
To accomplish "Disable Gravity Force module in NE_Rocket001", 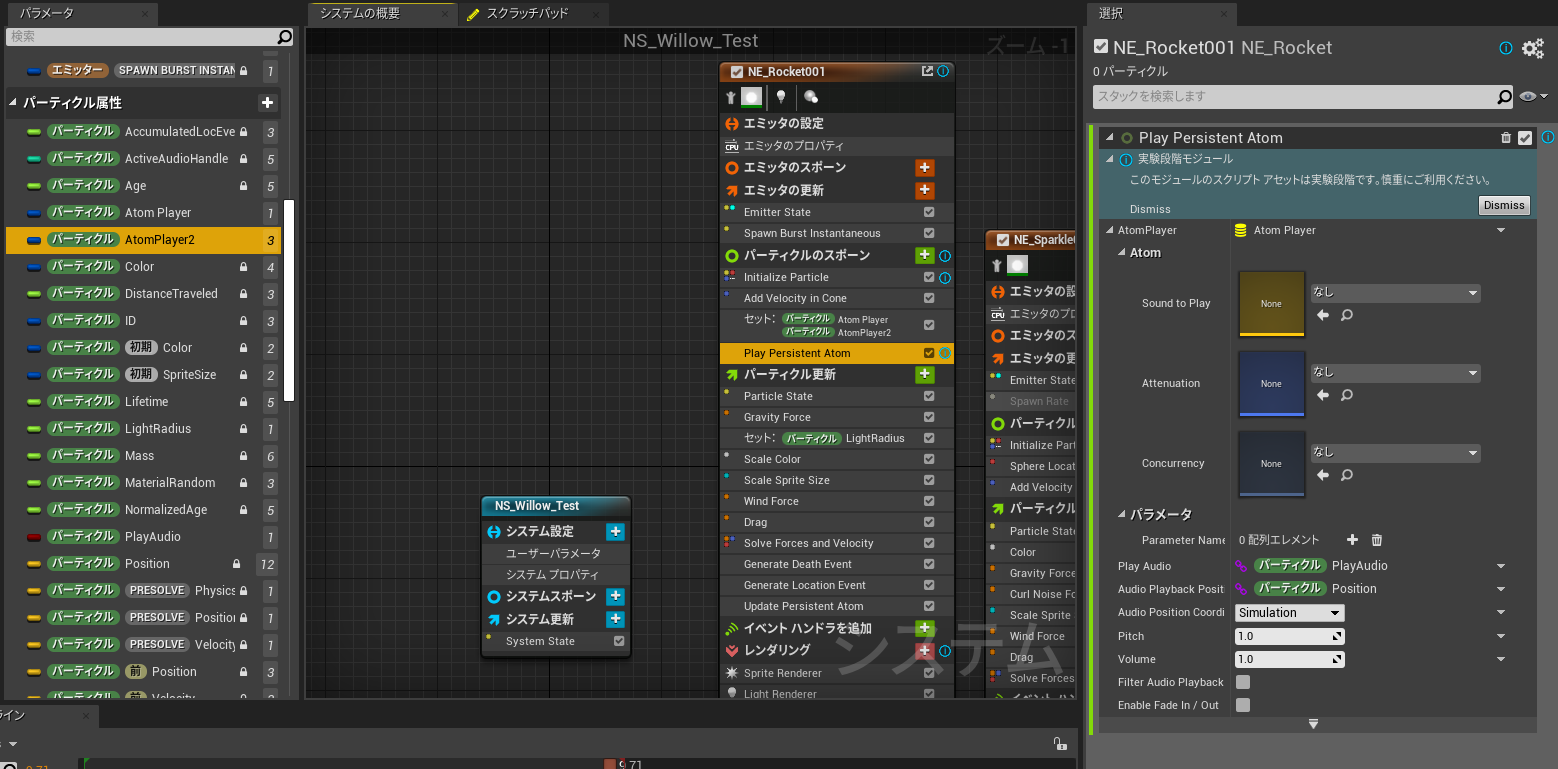I will (929, 417).
